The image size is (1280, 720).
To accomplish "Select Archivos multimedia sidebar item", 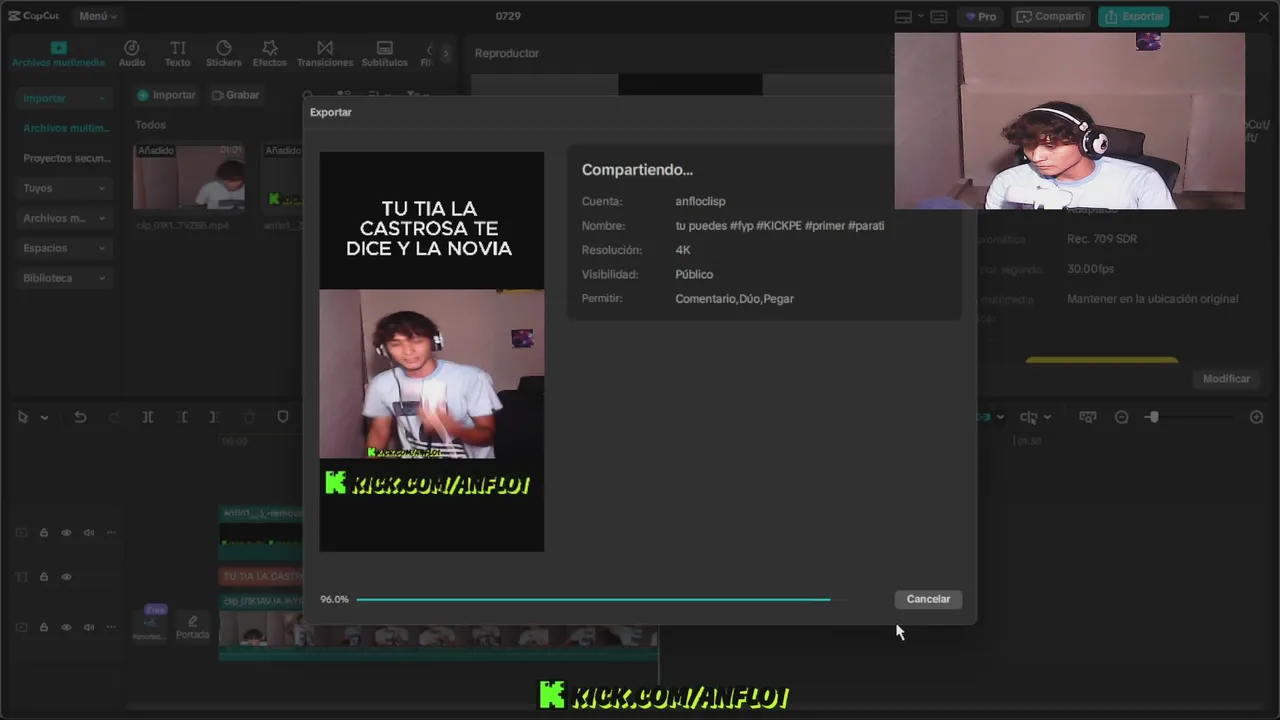I will tap(66, 128).
